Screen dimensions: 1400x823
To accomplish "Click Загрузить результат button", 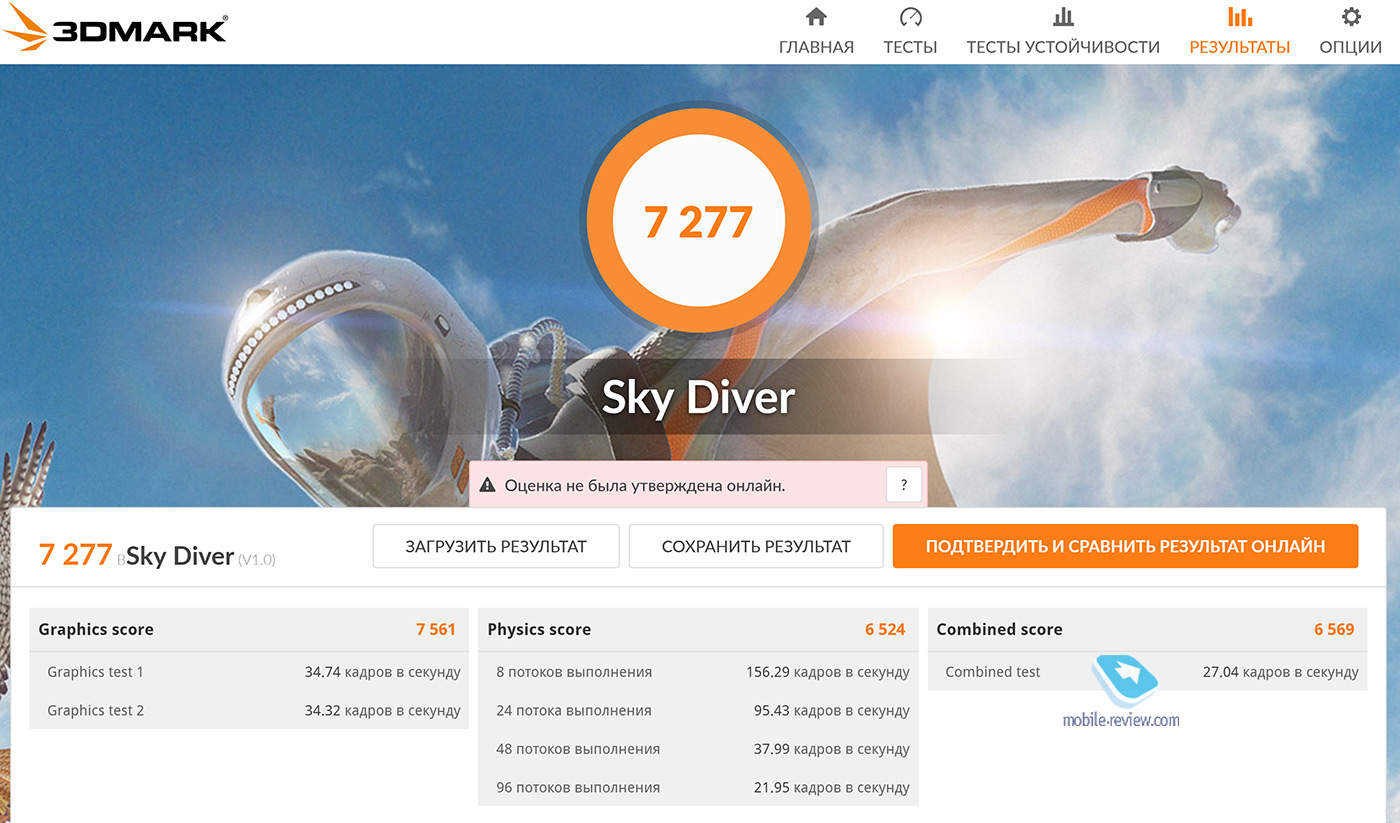I will tap(496, 546).
